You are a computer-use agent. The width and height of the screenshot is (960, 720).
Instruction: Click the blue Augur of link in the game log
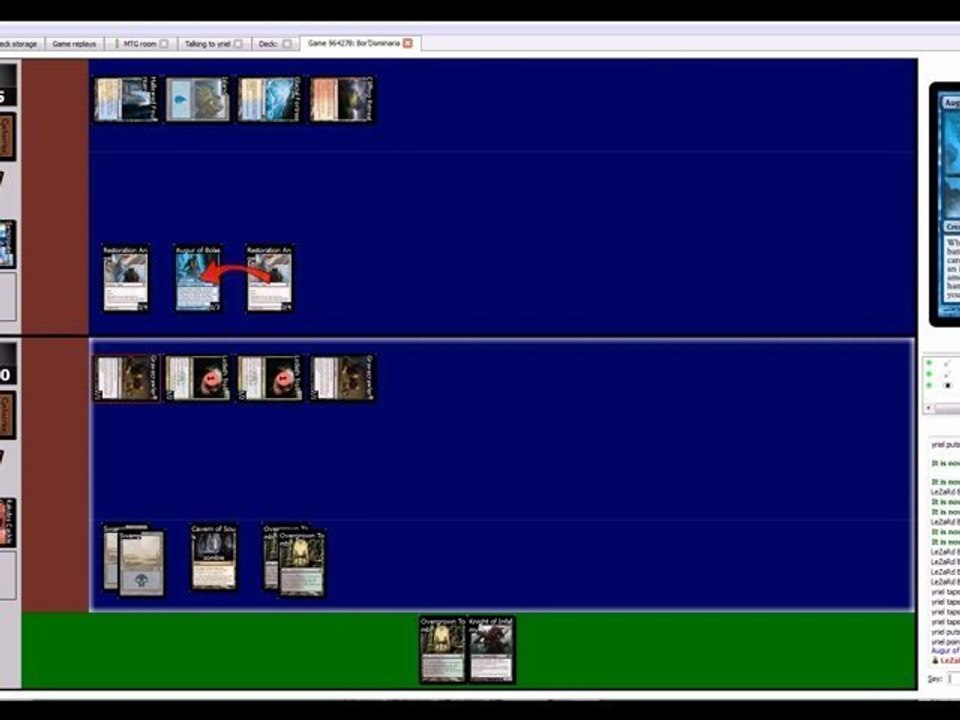coord(945,651)
